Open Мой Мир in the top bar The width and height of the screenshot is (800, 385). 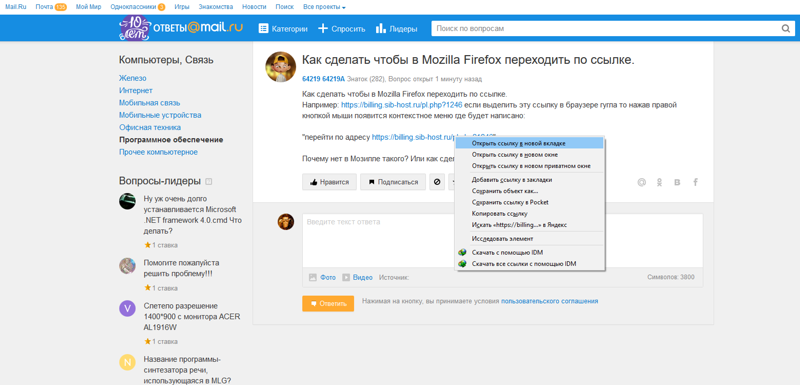coord(88,7)
